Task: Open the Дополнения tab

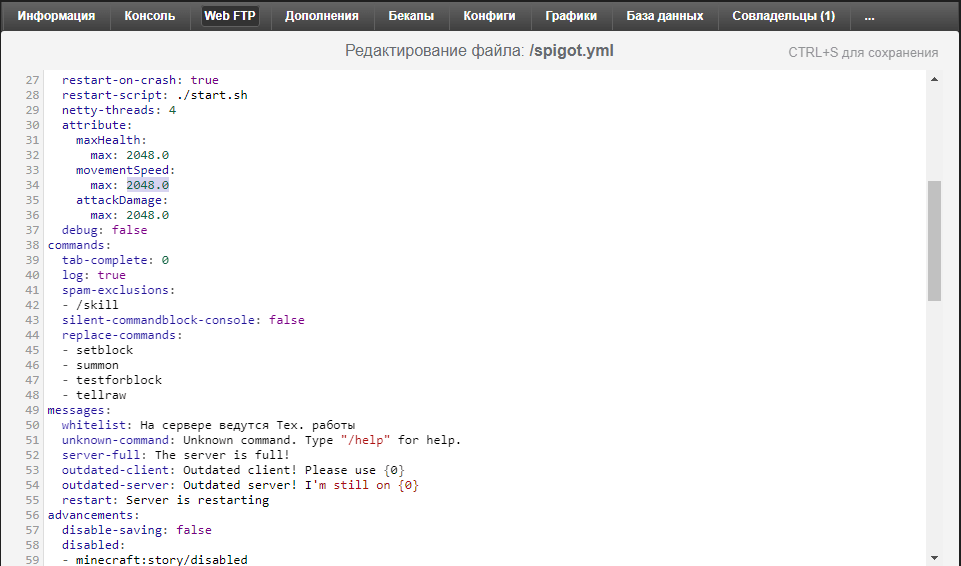Action: 321,16
